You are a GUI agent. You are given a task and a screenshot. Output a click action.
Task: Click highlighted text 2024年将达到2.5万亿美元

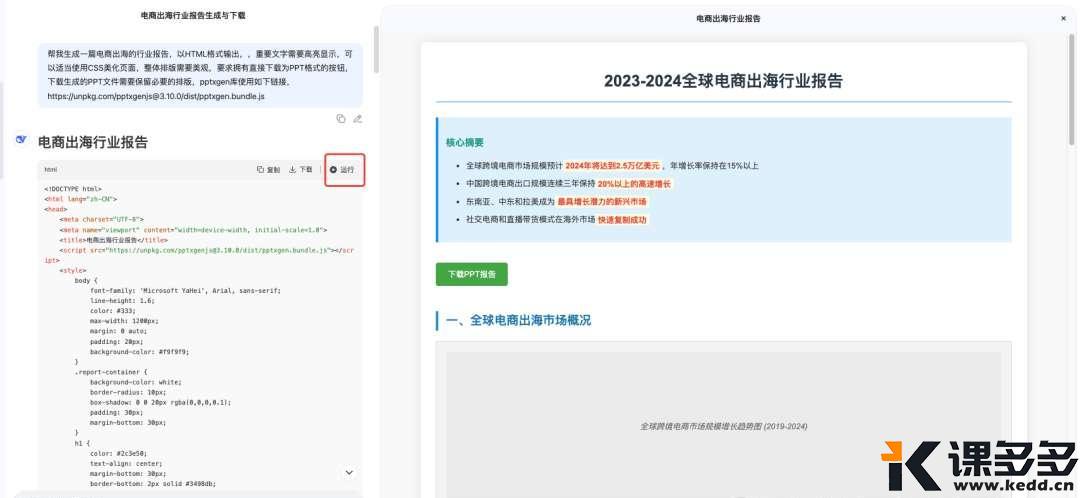613,166
